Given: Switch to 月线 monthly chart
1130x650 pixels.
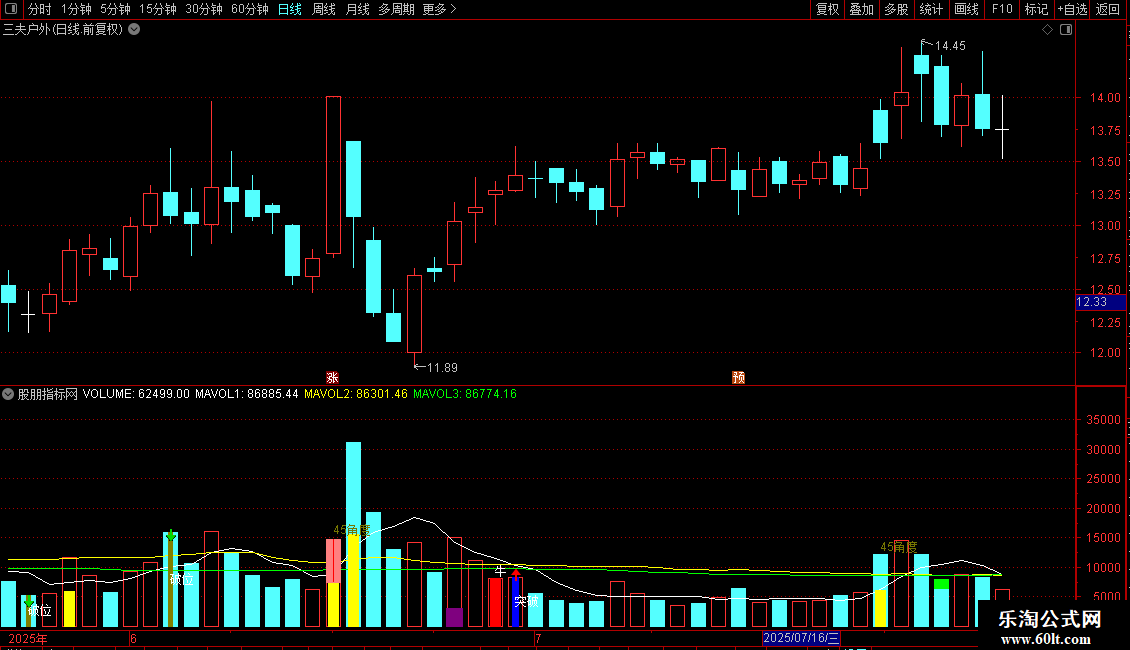Looking at the screenshot, I should (357, 9).
